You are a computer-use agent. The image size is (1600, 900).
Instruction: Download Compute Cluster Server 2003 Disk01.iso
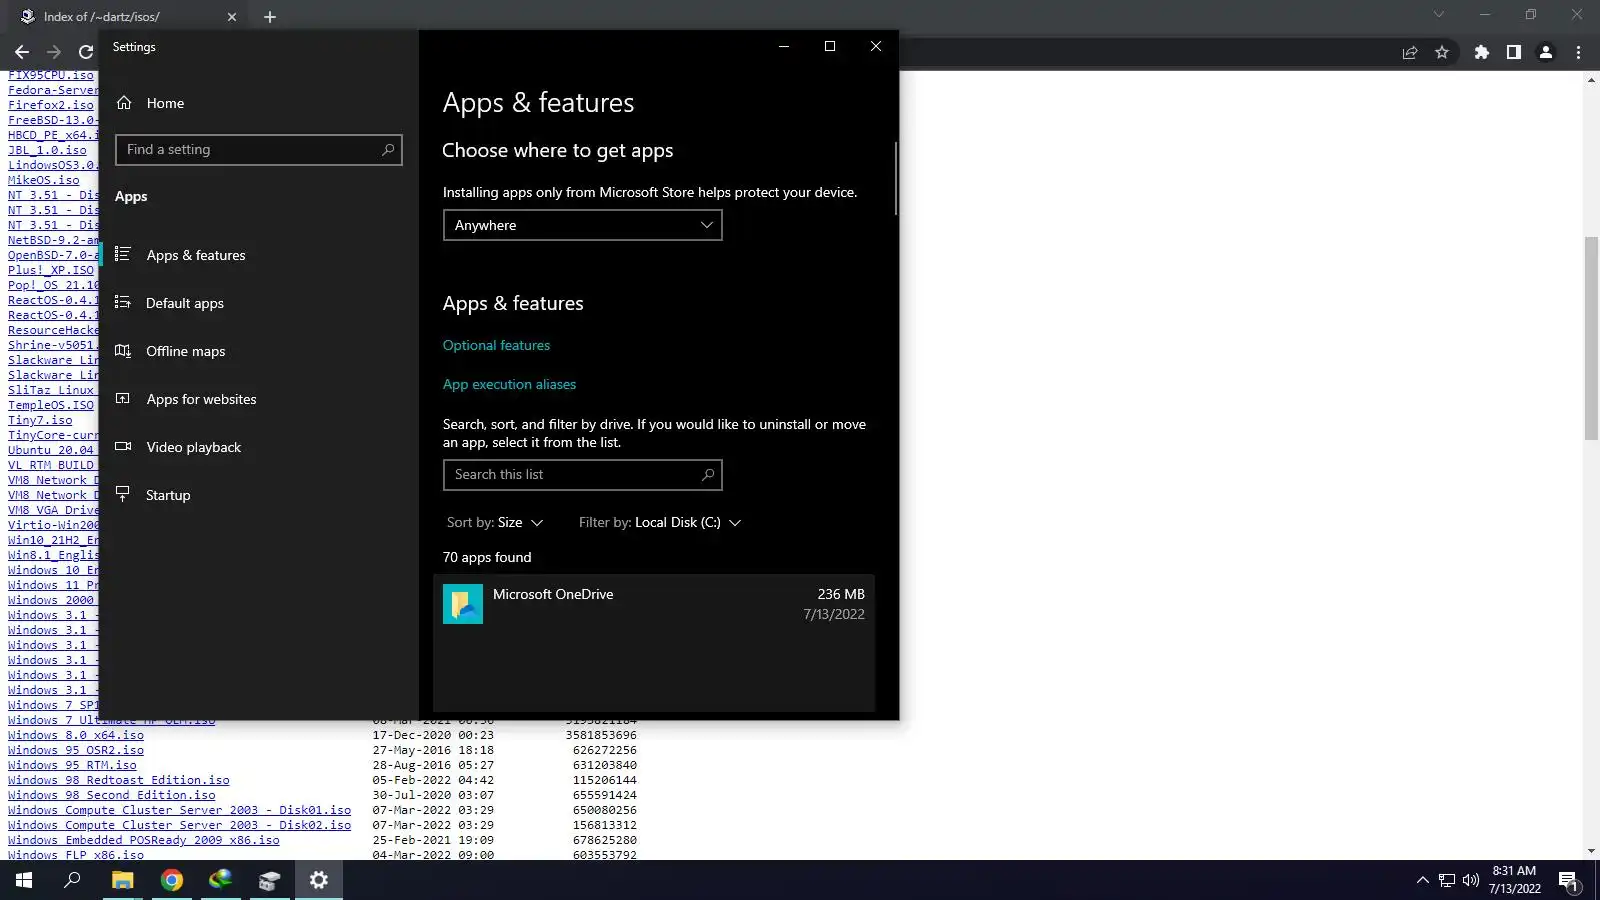click(180, 810)
